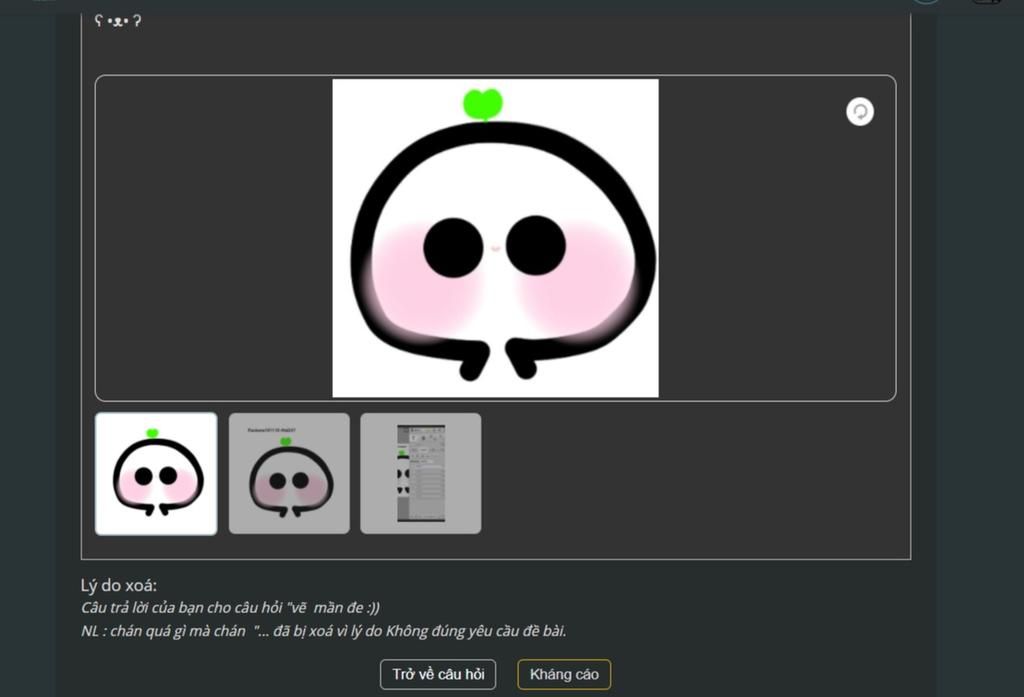Image resolution: width=1024 pixels, height=697 pixels.
Task: Click the large panda drawing preview
Action: [x=495, y=238]
